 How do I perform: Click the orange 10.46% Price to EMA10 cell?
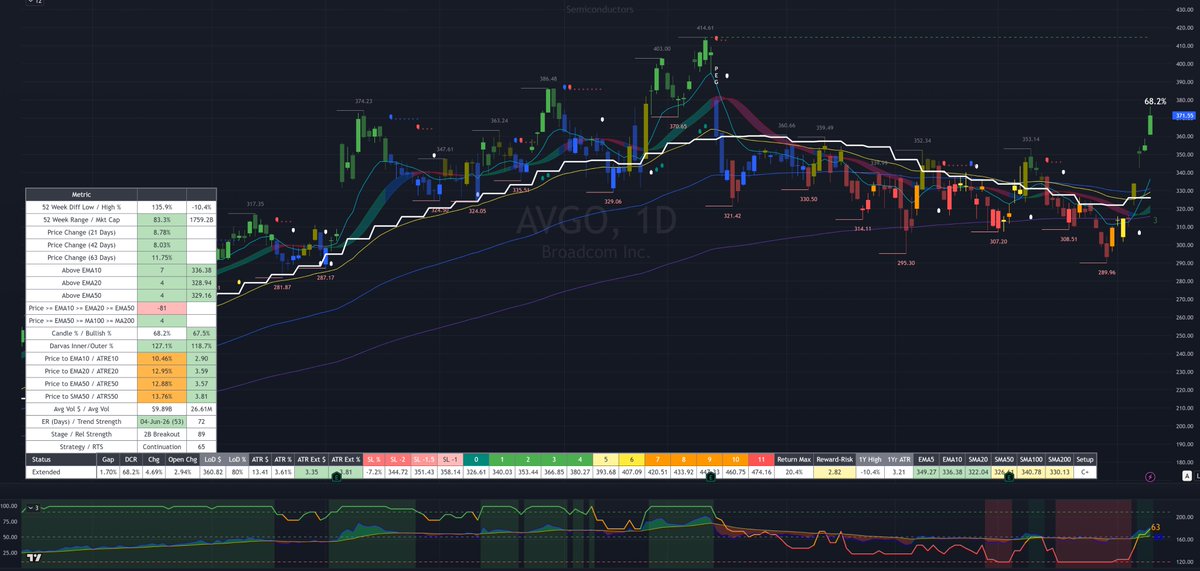click(162, 358)
